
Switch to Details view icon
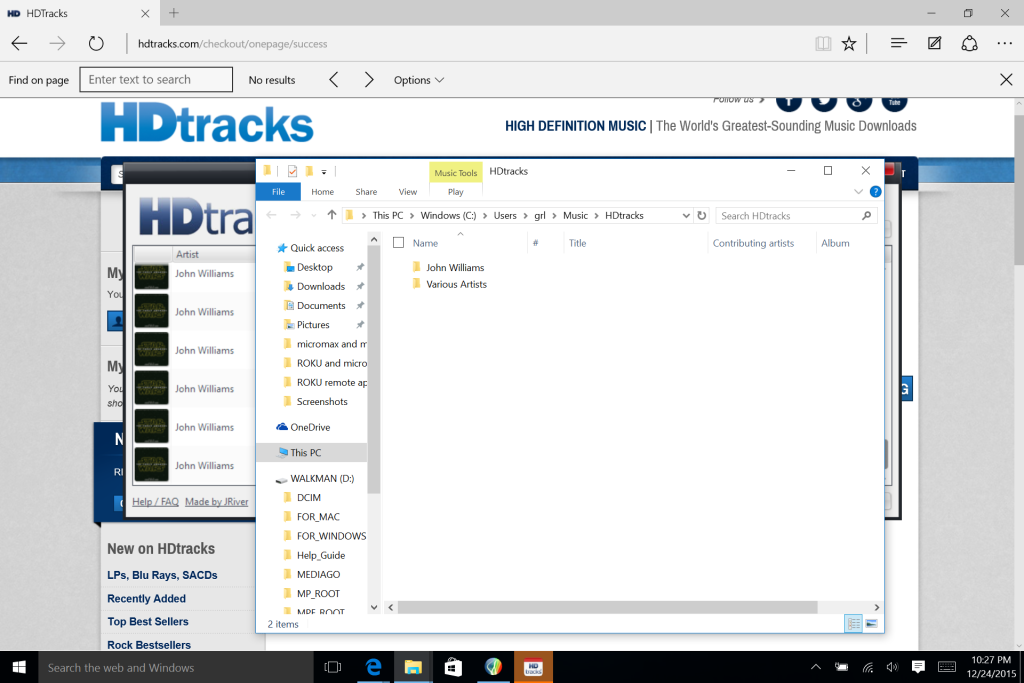click(854, 624)
